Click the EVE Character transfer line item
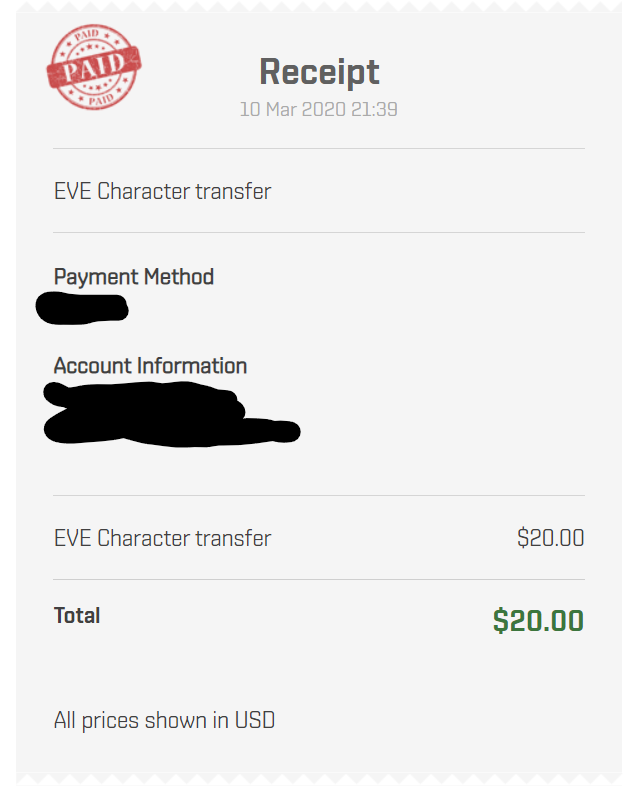The width and height of the screenshot is (627, 786). coord(162,538)
